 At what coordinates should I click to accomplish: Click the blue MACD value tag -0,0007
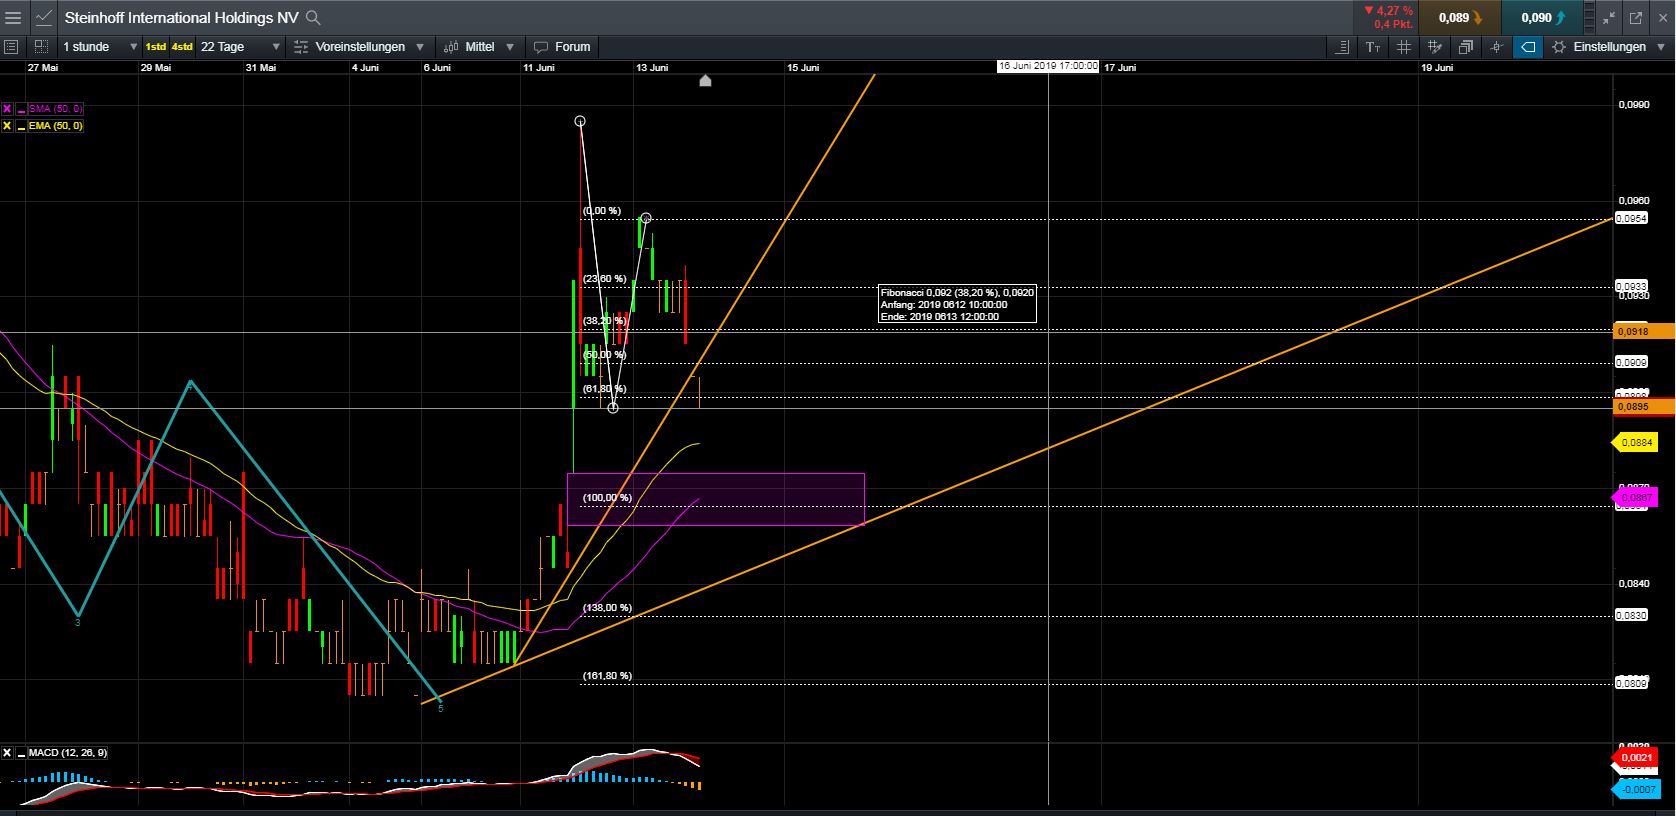coord(1634,790)
